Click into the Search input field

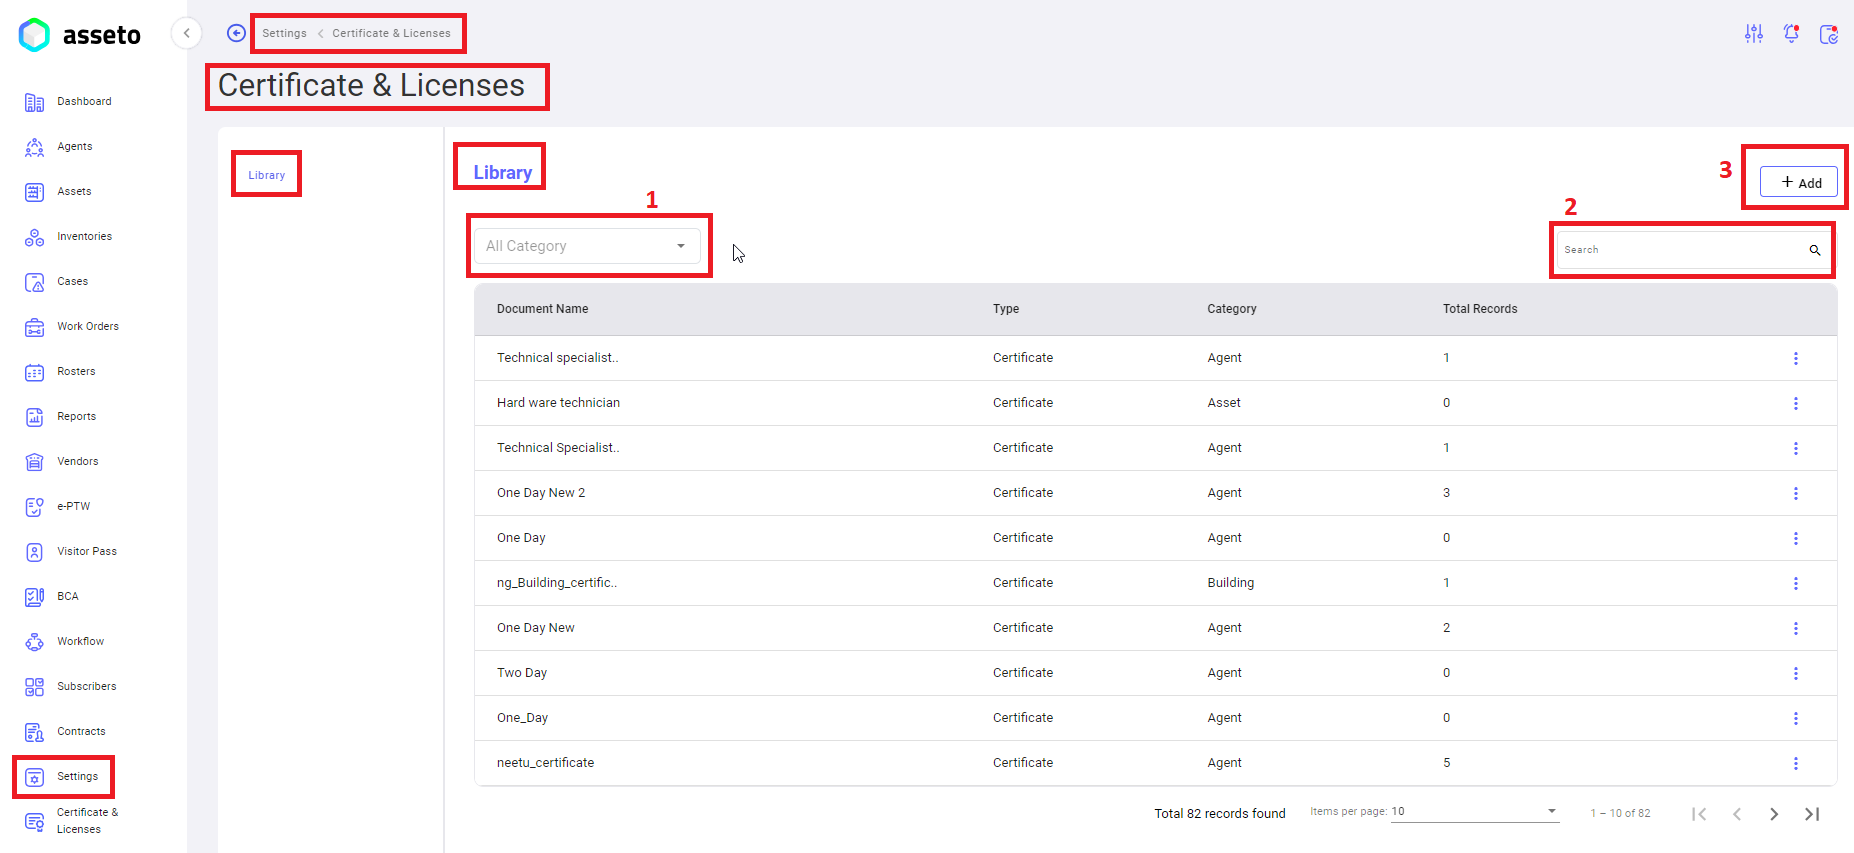click(x=1680, y=250)
